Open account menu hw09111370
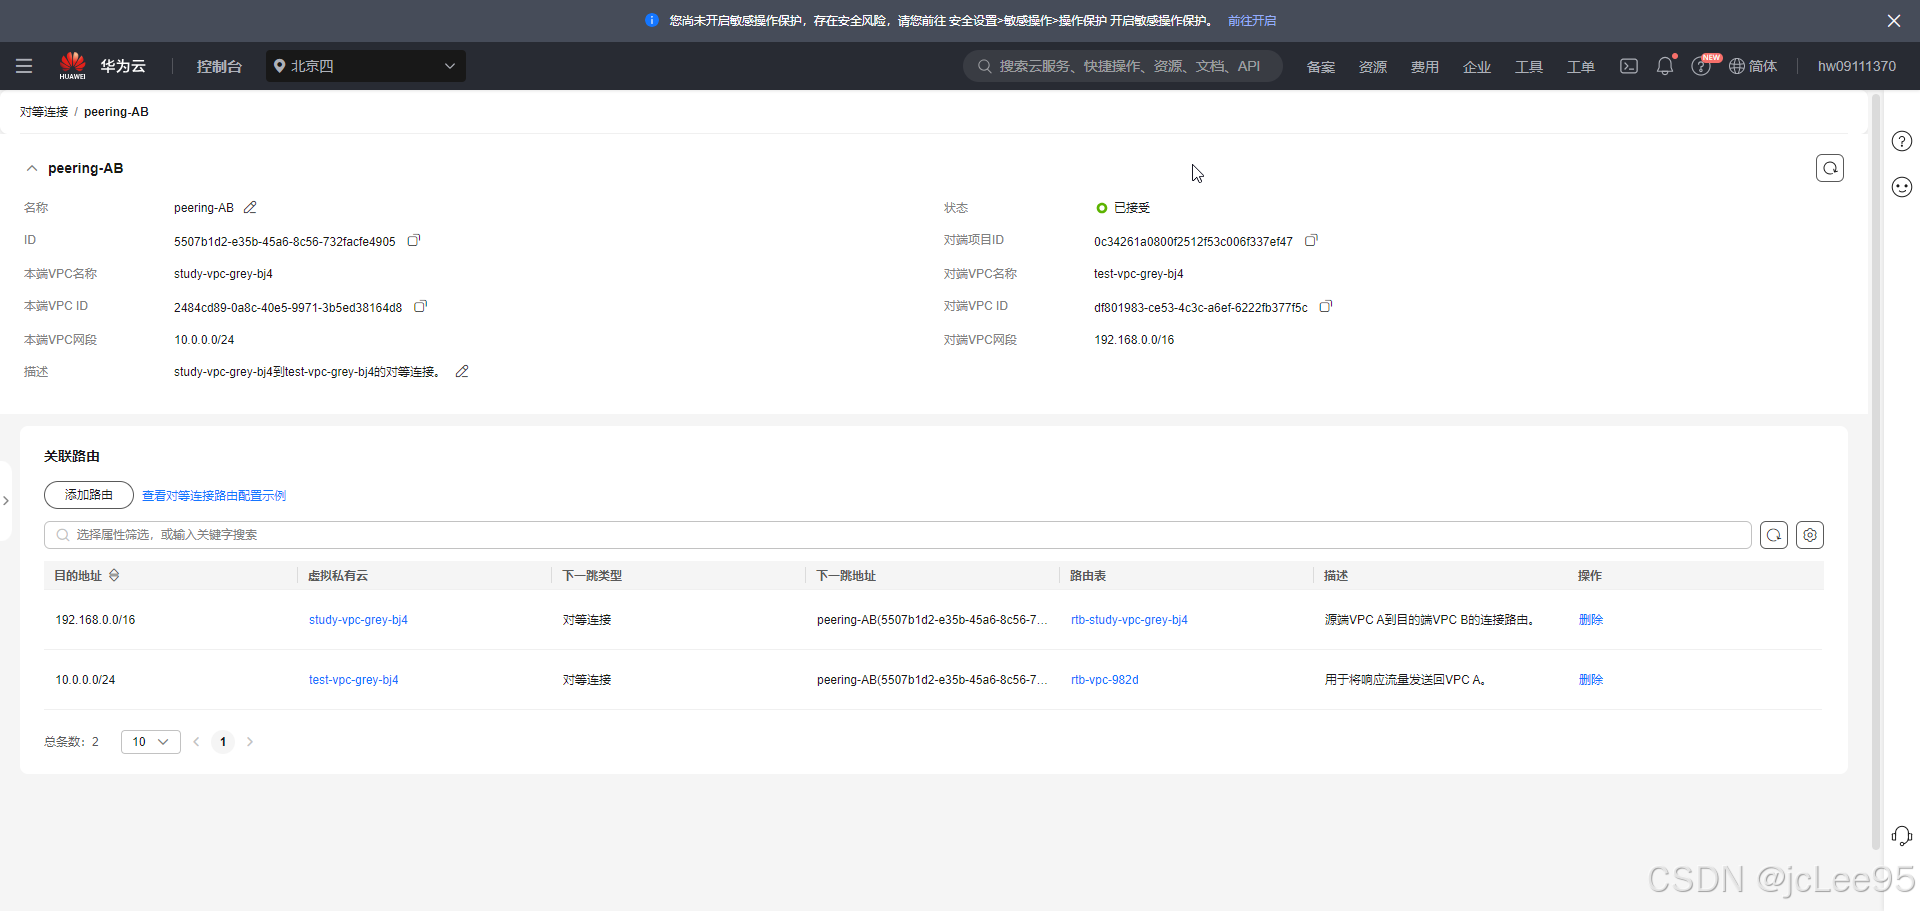This screenshot has width=1920, height=911. point(1857,66)
